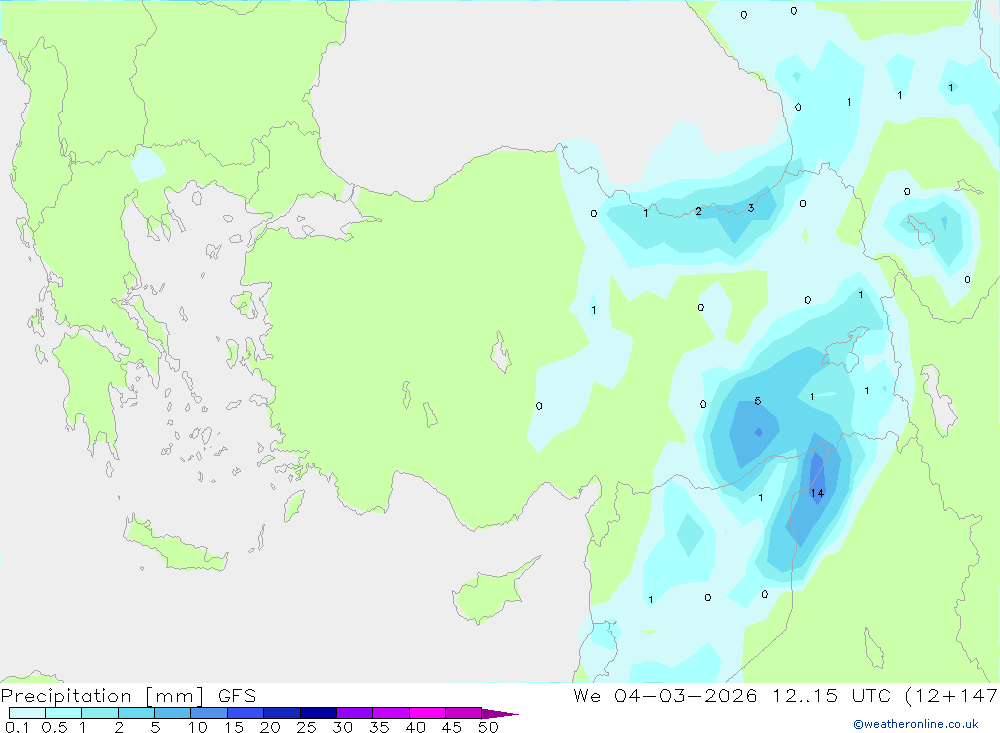Click Lake Tuz in central Turkey
Viewport: 1000px width, 733px height.
pos(501,352)
